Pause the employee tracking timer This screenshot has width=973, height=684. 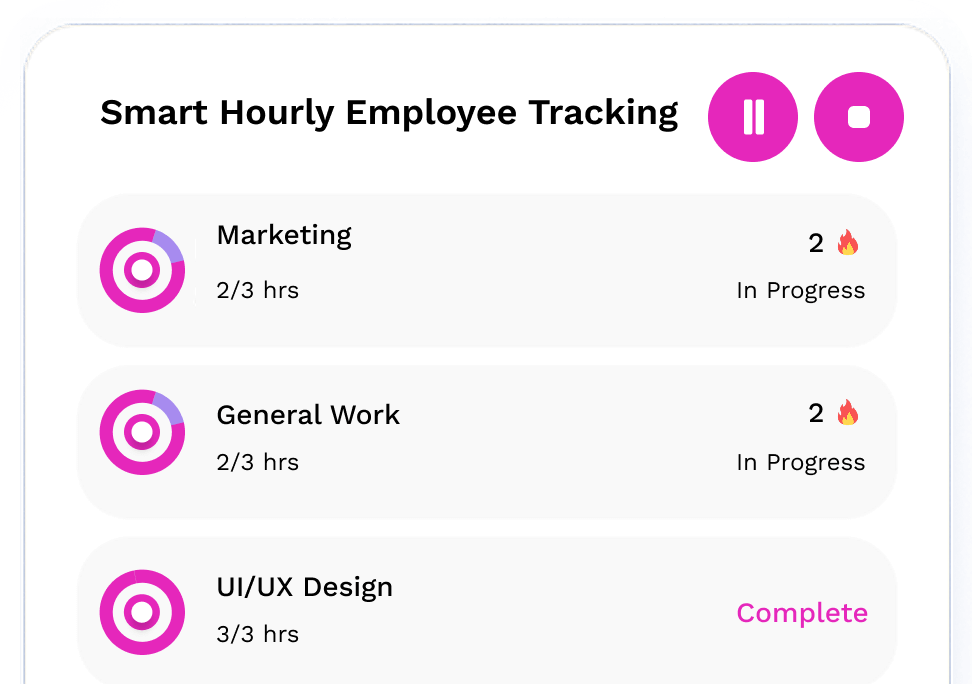click(x=753, y=117)
